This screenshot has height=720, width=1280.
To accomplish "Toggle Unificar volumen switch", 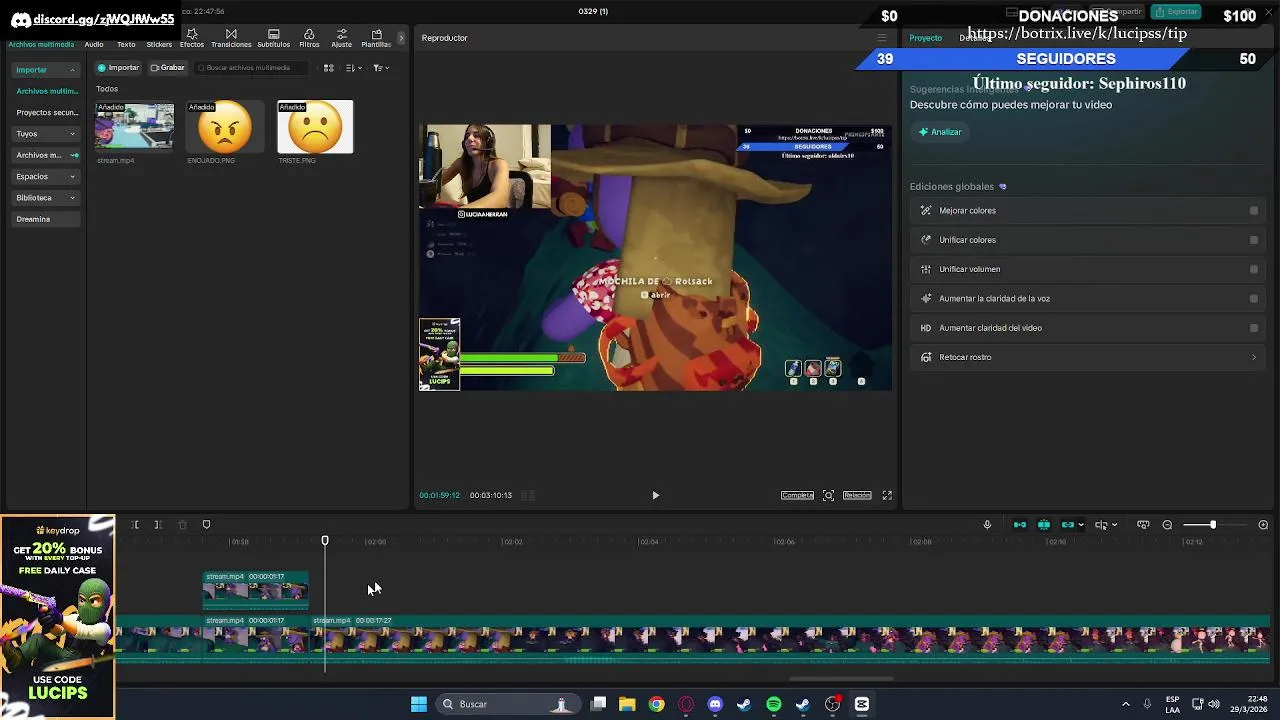I will (1254, 269).
